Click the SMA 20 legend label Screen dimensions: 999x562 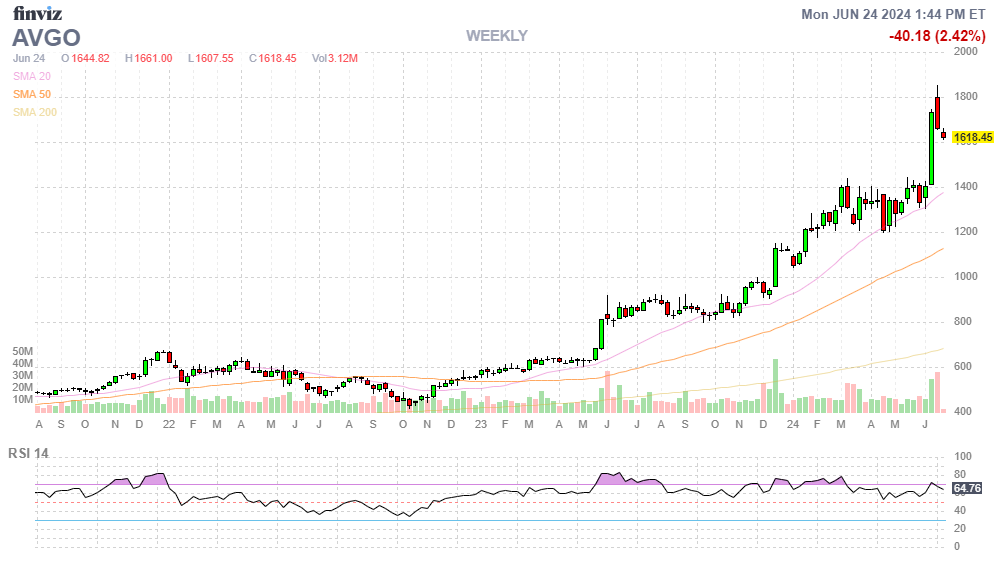(32, 76)
